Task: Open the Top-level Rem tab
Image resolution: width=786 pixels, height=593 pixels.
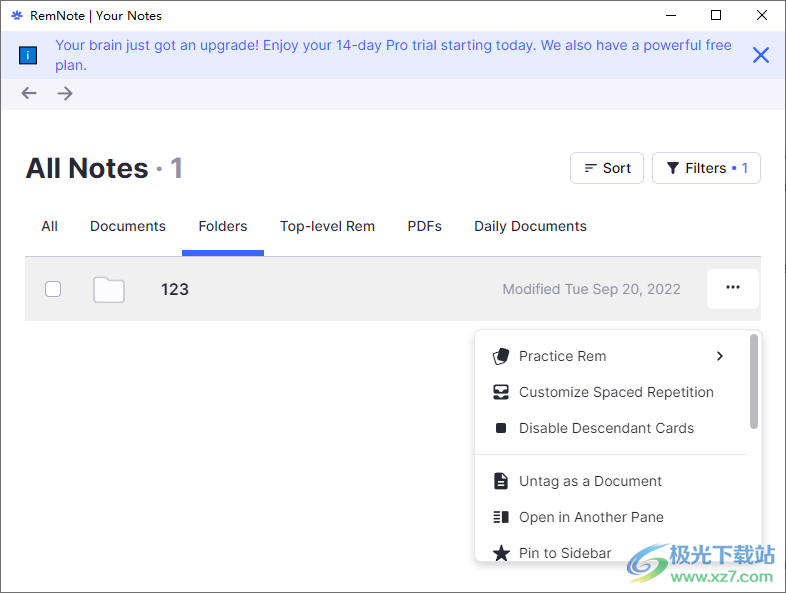Action: (327, 226)
